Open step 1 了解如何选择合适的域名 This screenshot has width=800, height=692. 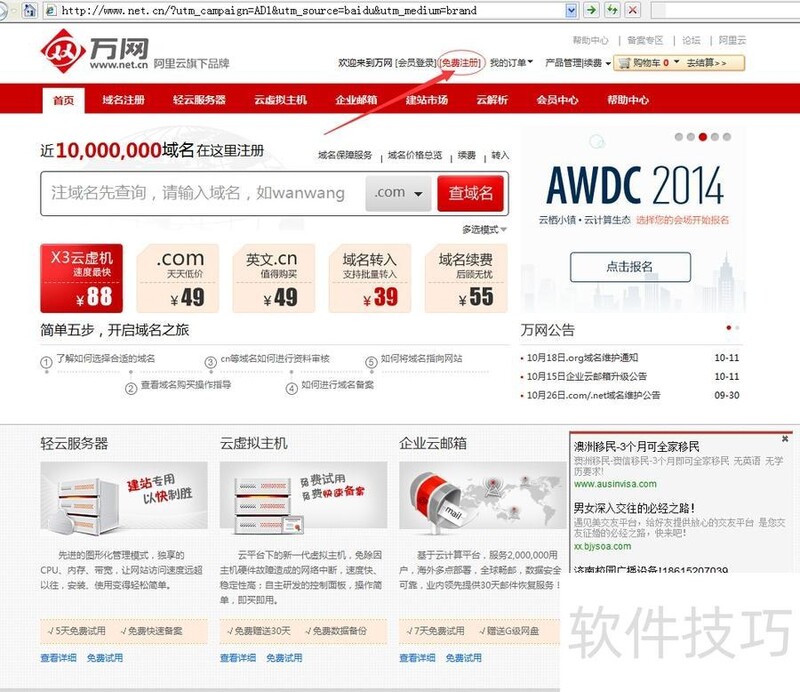pyautogui.click(x=105, y=359)
